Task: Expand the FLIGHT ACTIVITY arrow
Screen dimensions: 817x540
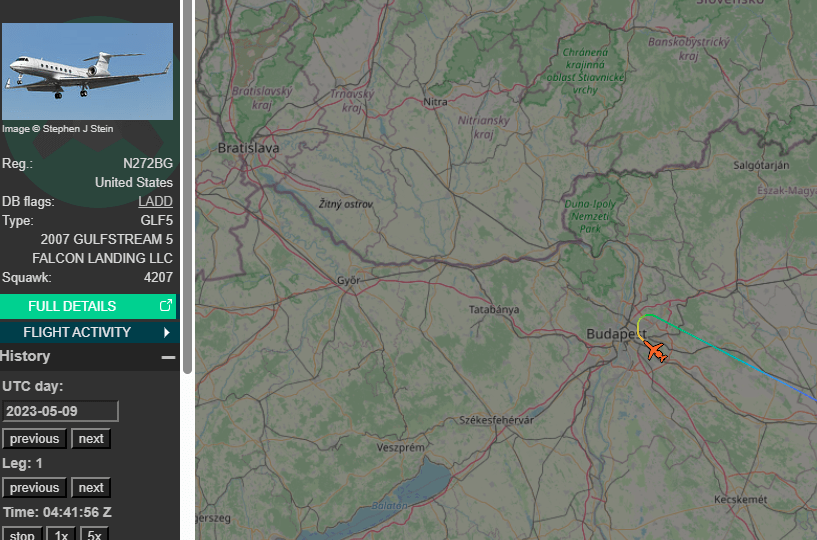Action: click(x=166, y=332)
